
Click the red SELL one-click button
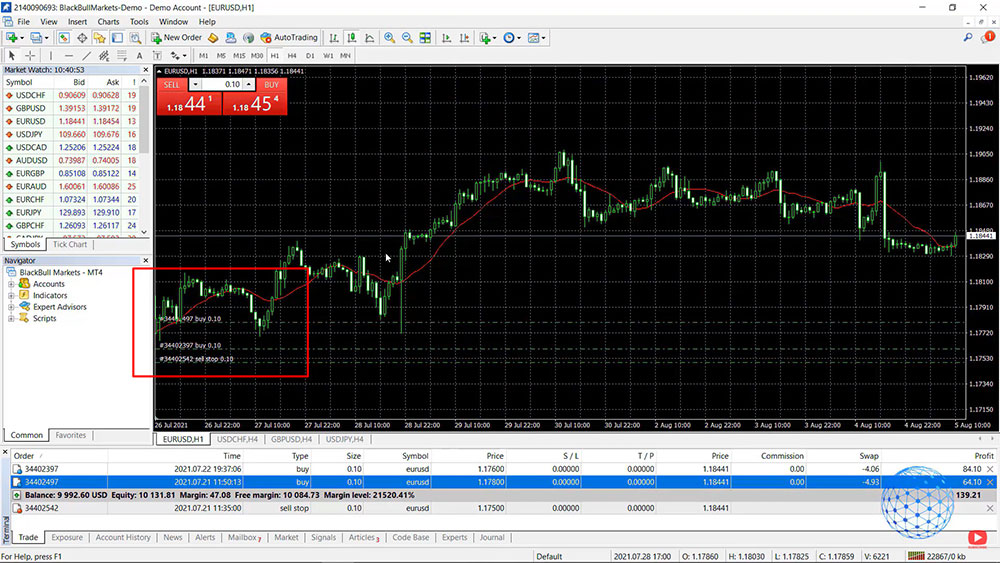point(189,97)
